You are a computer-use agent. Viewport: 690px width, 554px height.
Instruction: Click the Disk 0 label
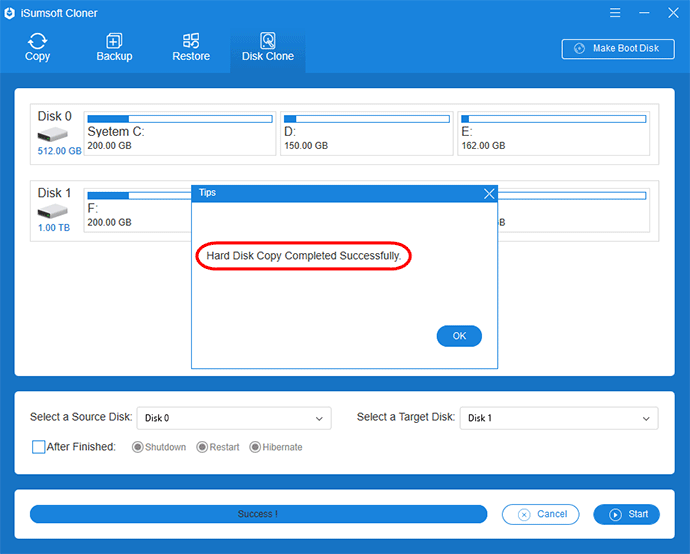55,116
